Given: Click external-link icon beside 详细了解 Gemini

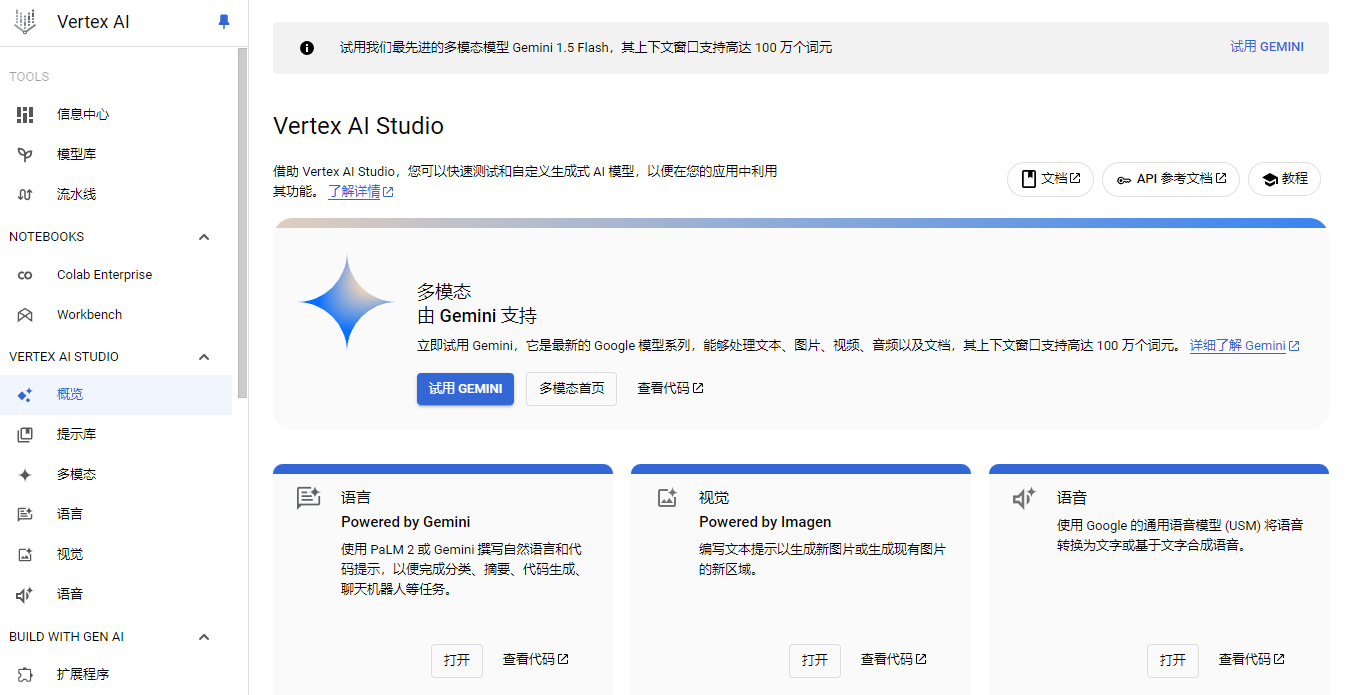Looking at the screenshot, I should [x=1294, y=346].
